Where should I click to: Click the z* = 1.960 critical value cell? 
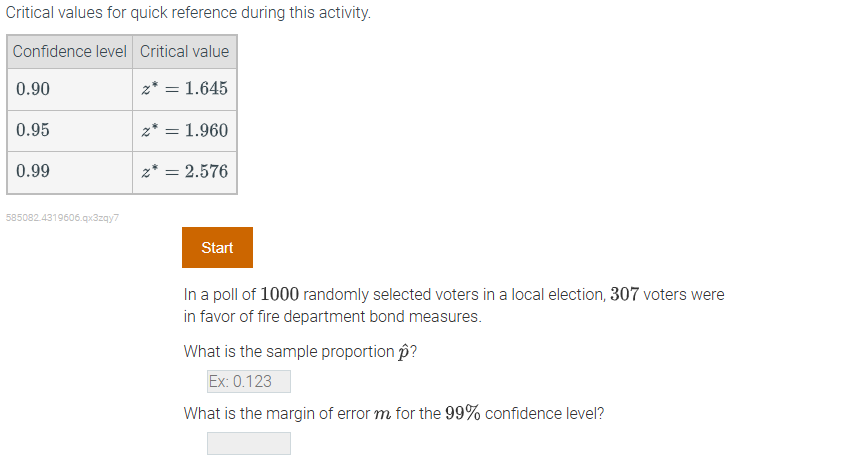pos(185,130)
